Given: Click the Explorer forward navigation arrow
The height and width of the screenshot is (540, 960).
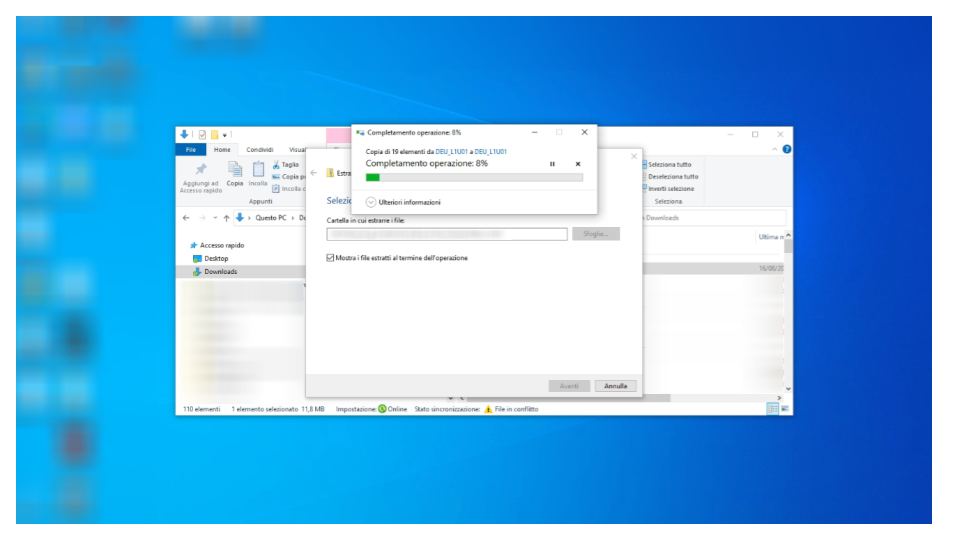Looking at the screenshot, I should [x=202, y=218].
